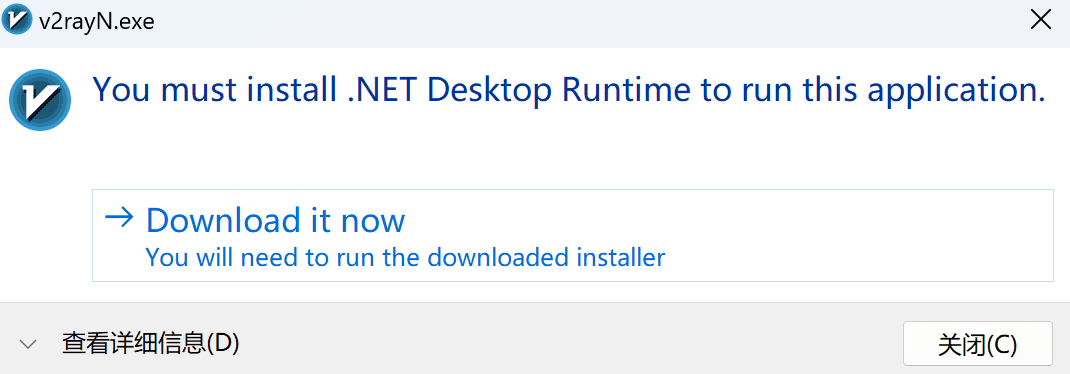Click the 'You will need to run the downloaded installer' text

(405, 257)
